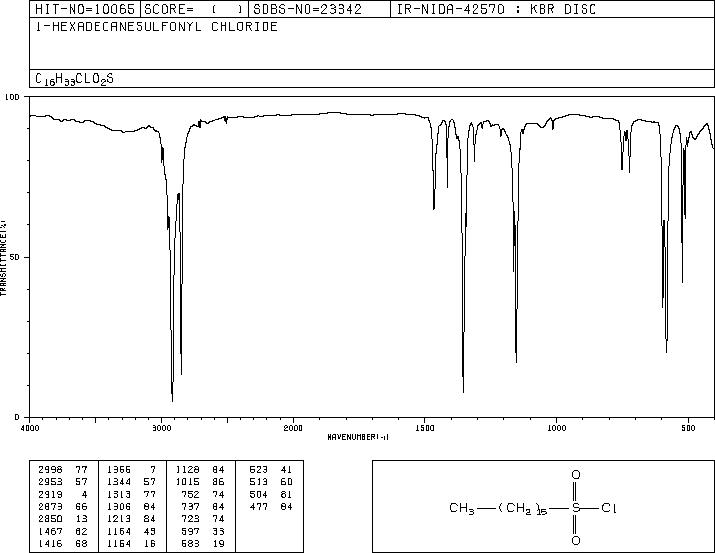The height and width of the screenshot is (553, 715).
Task: Click peak table wavenumber 1015
Action: [x=187, y=482]
